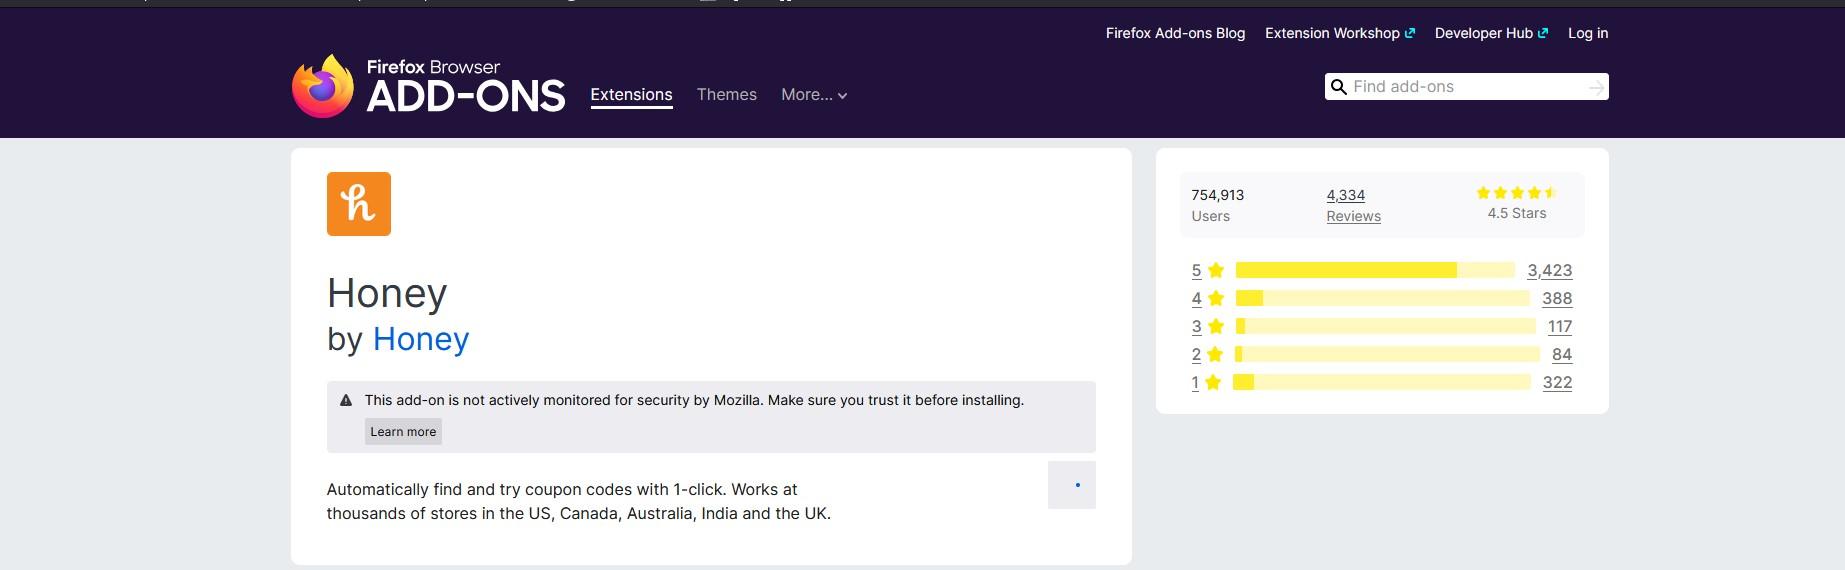Click the 5 star rating label
The width and height of the screenshot is (1845, 570).
[x=1208, y=270]
